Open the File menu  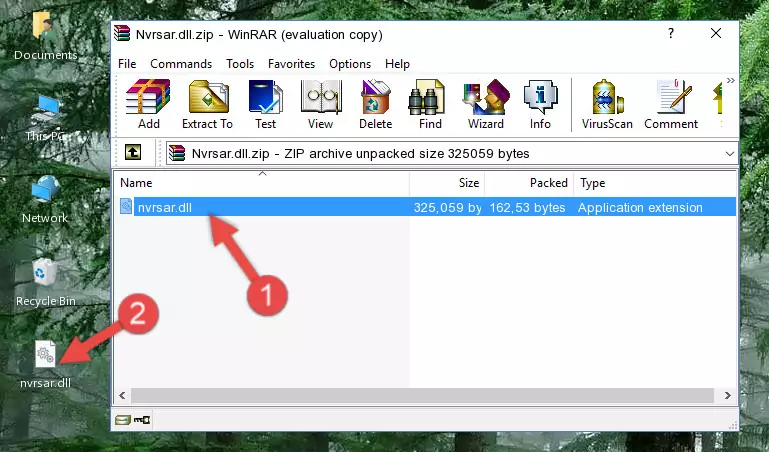point(127,64)
